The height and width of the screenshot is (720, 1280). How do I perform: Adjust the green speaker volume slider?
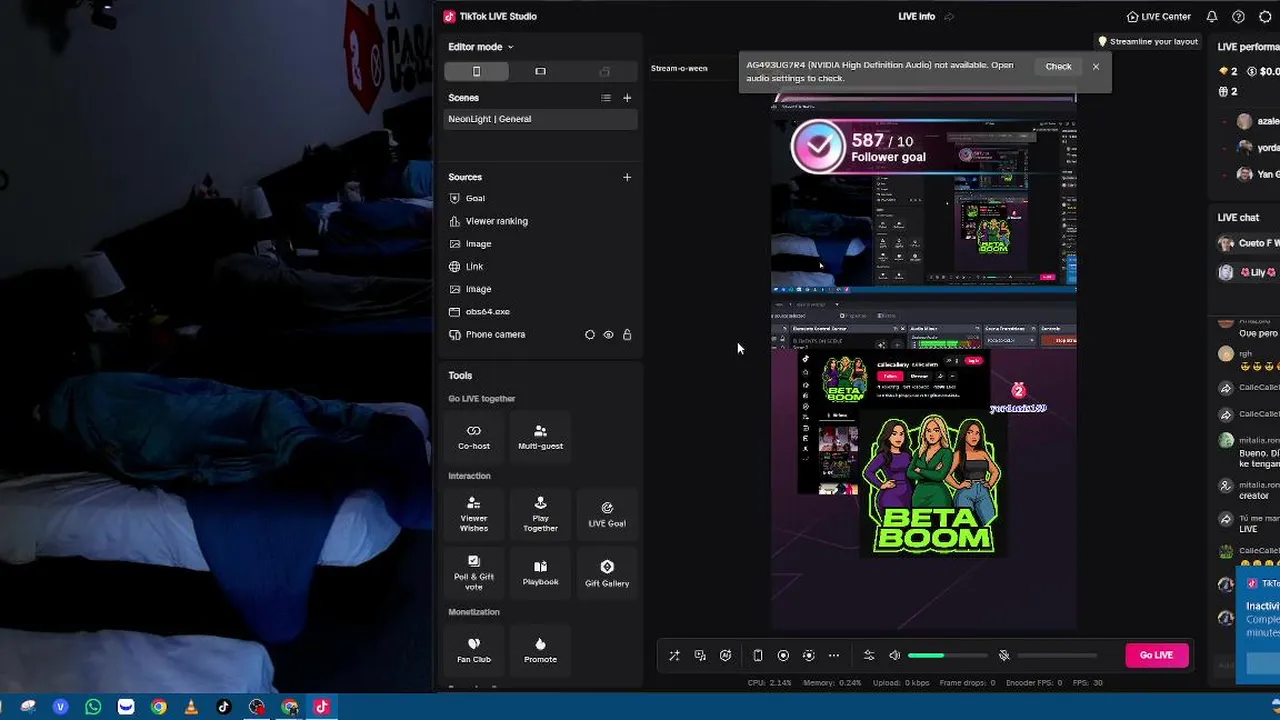tap(947, 656)
